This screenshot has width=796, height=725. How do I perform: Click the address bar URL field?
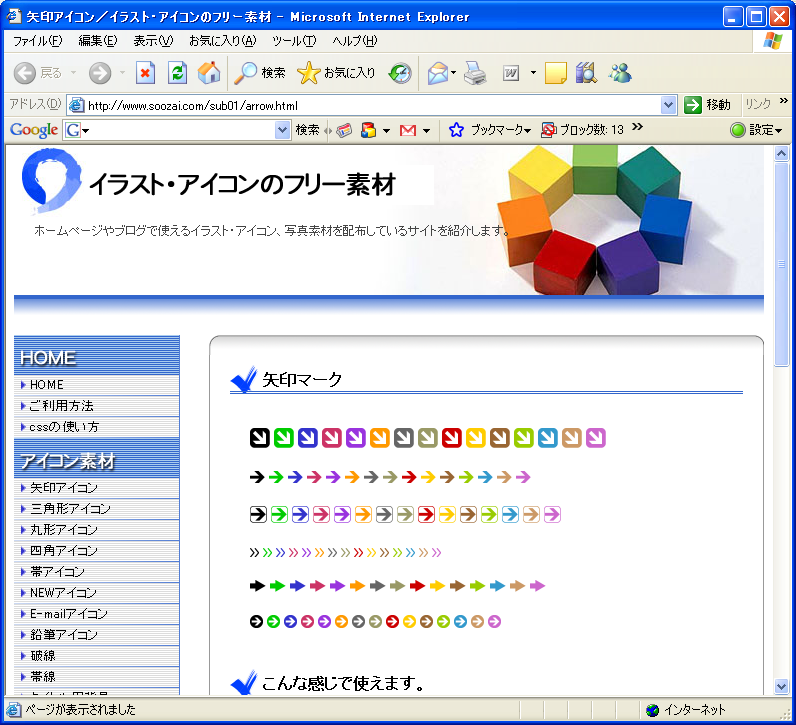[x=373, y=106]
